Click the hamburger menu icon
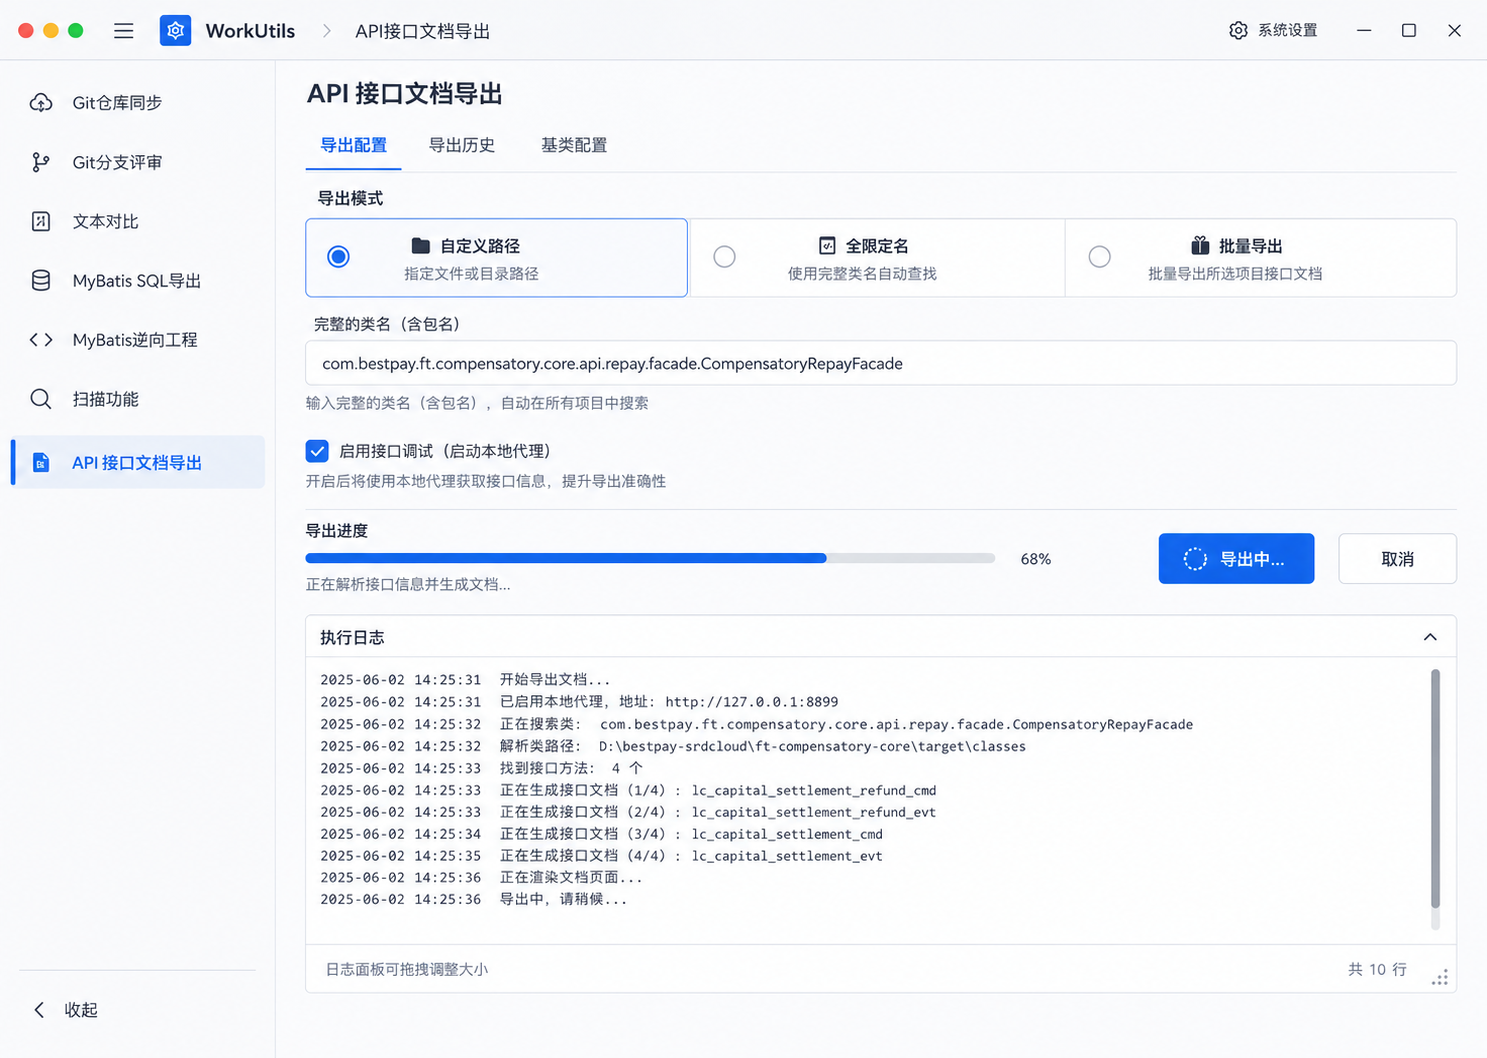Screen dimensions: 1487x1058 coord(124,31)
